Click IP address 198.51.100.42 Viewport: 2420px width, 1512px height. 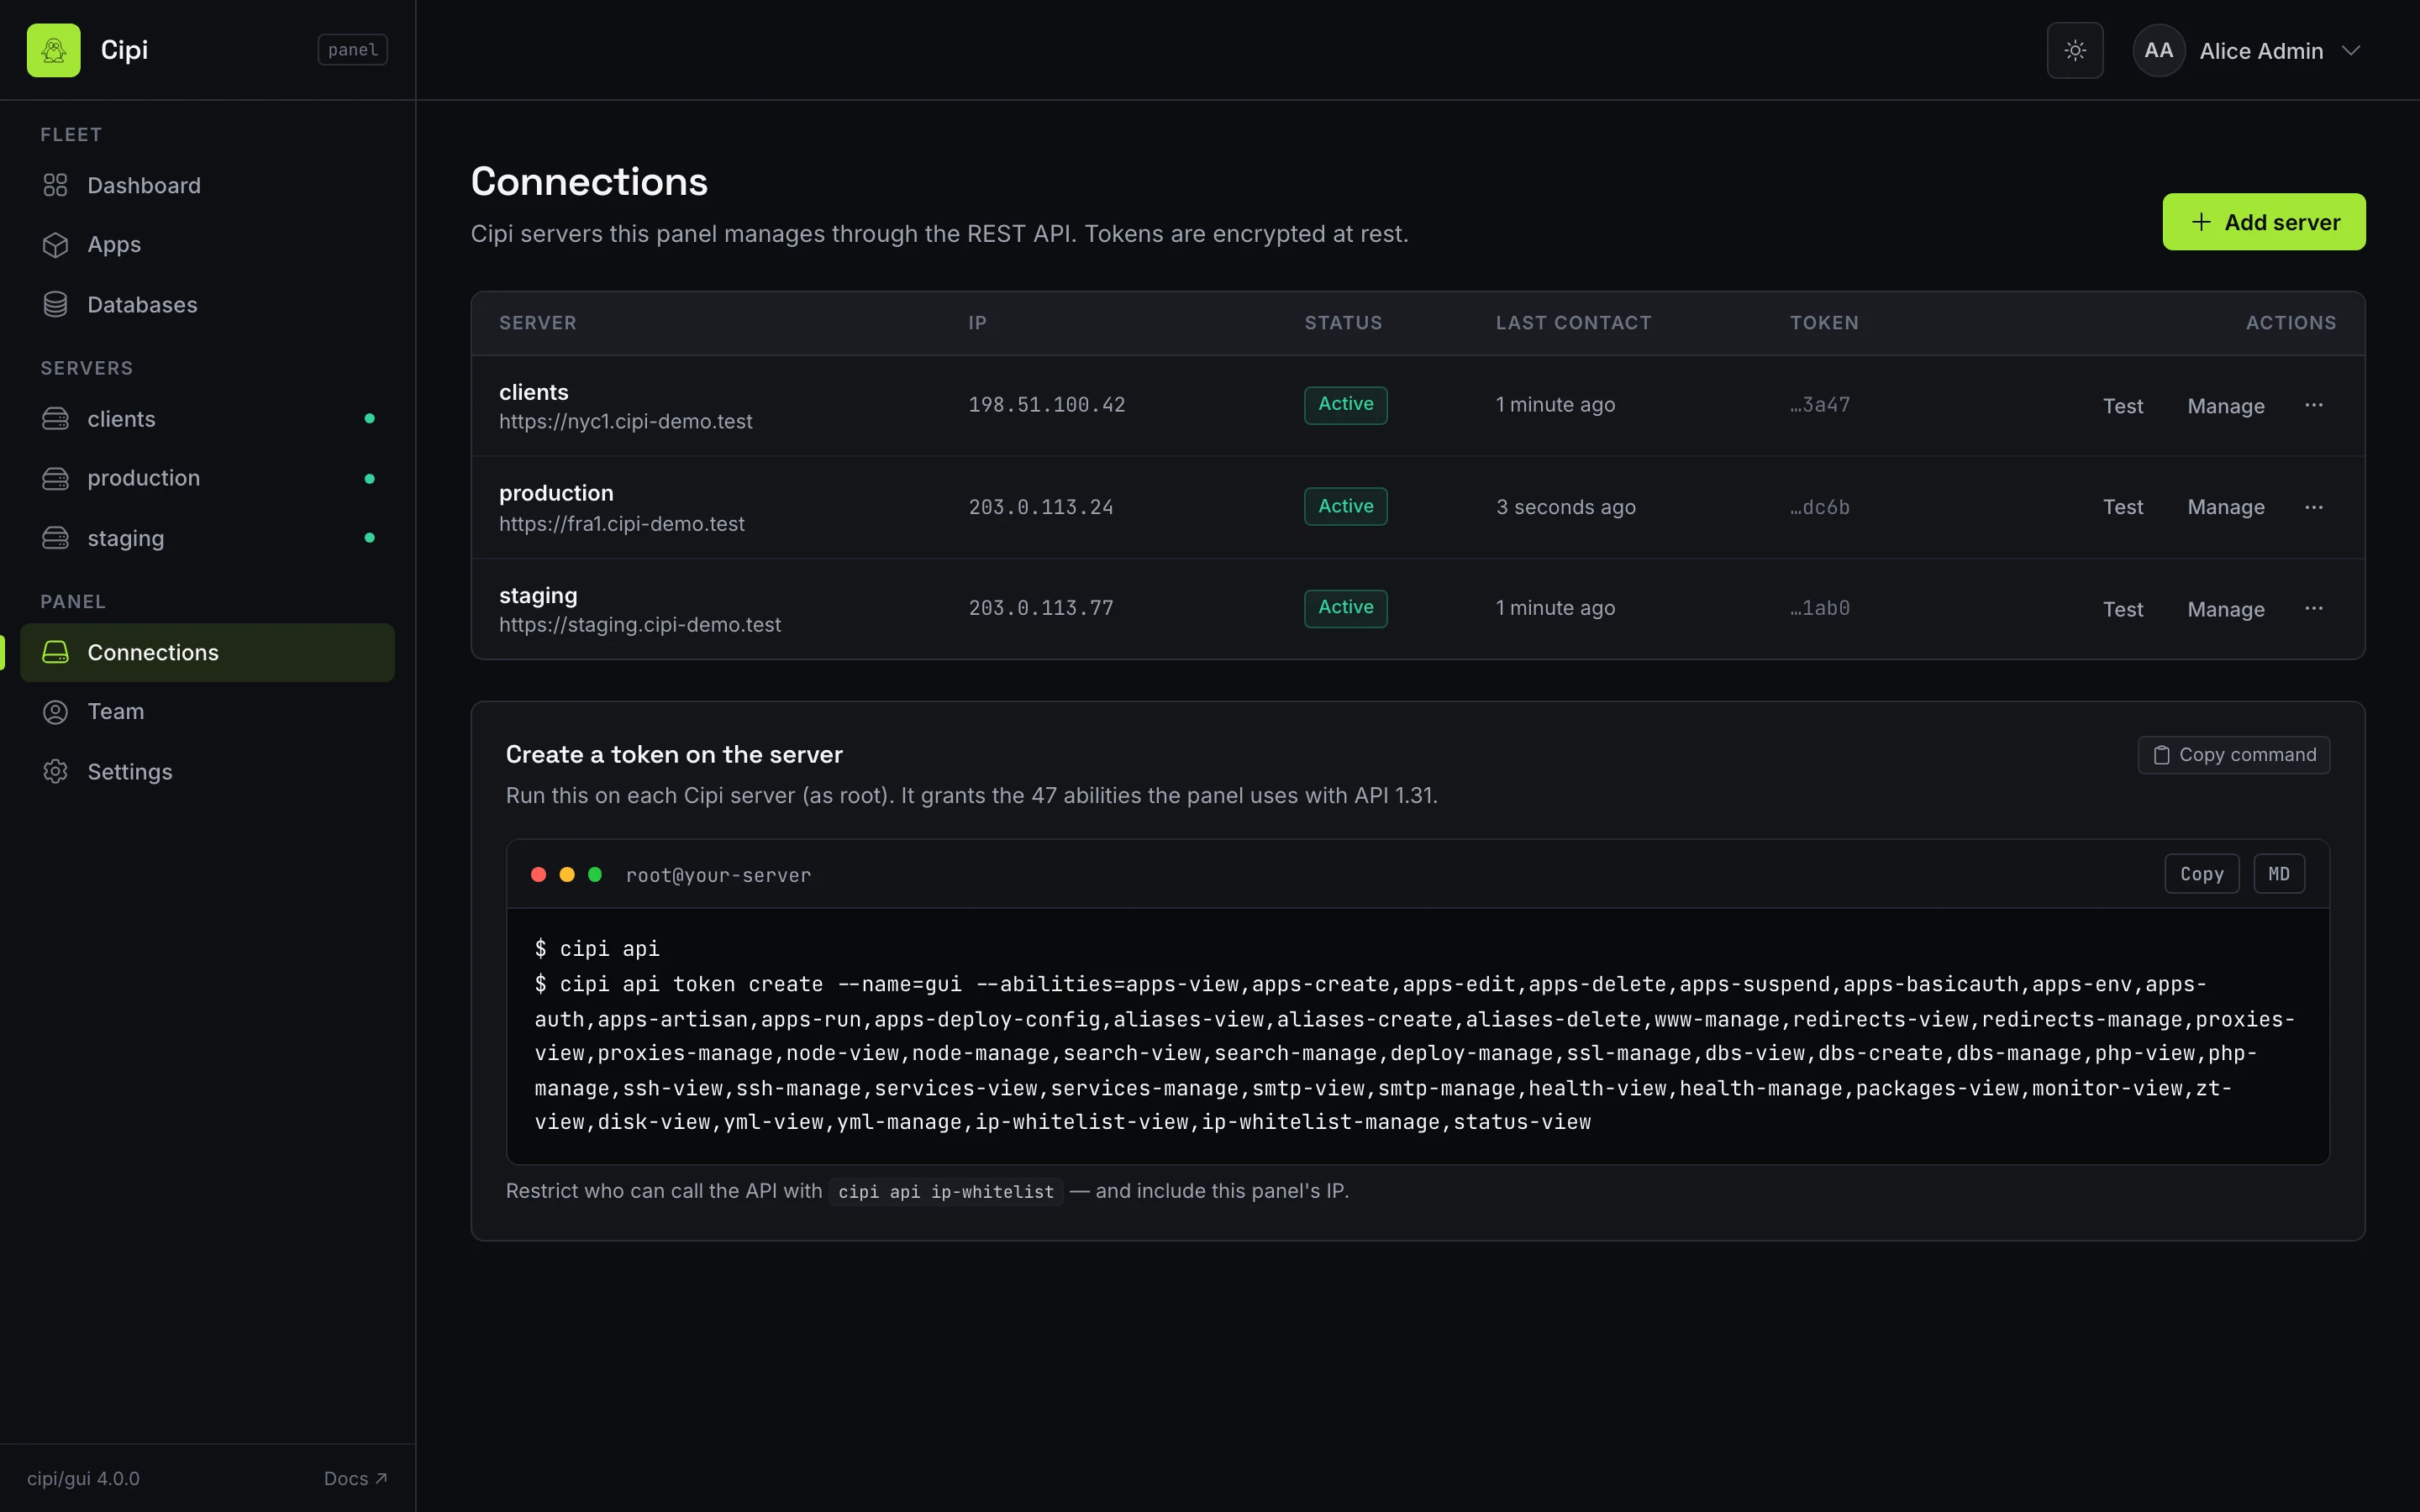tap(1046, 405)
